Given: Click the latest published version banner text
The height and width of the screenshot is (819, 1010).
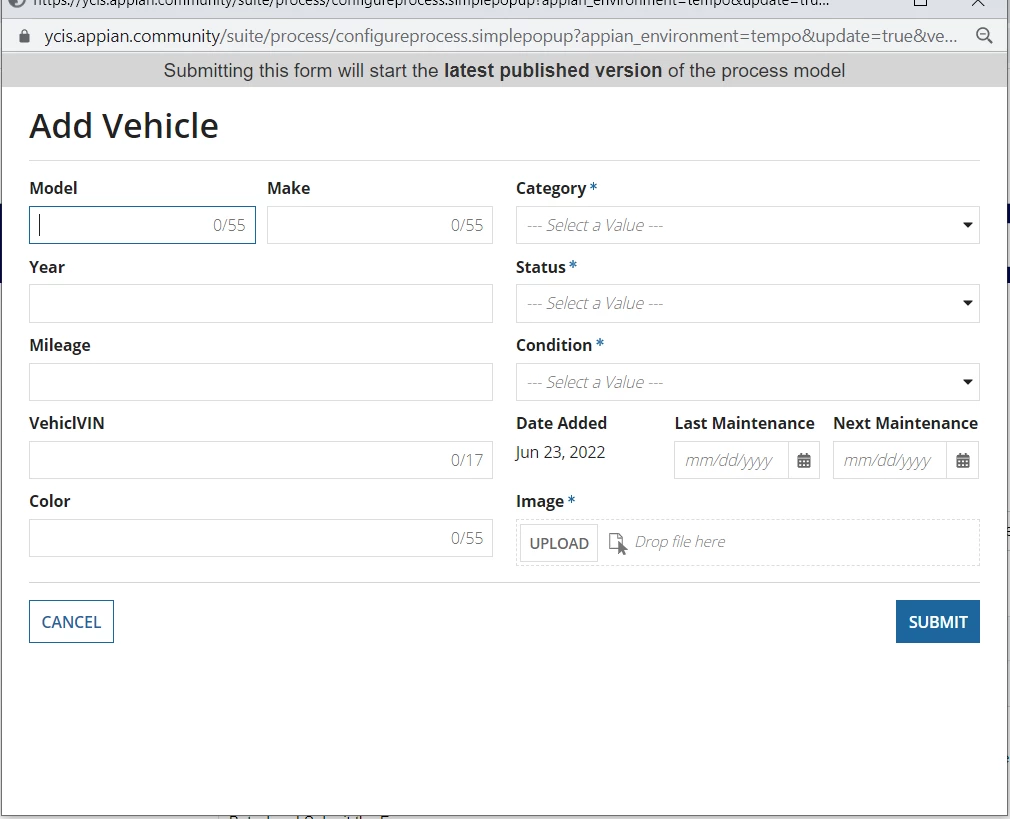Looking at the screenshot, I should click(x=553, y=70).
